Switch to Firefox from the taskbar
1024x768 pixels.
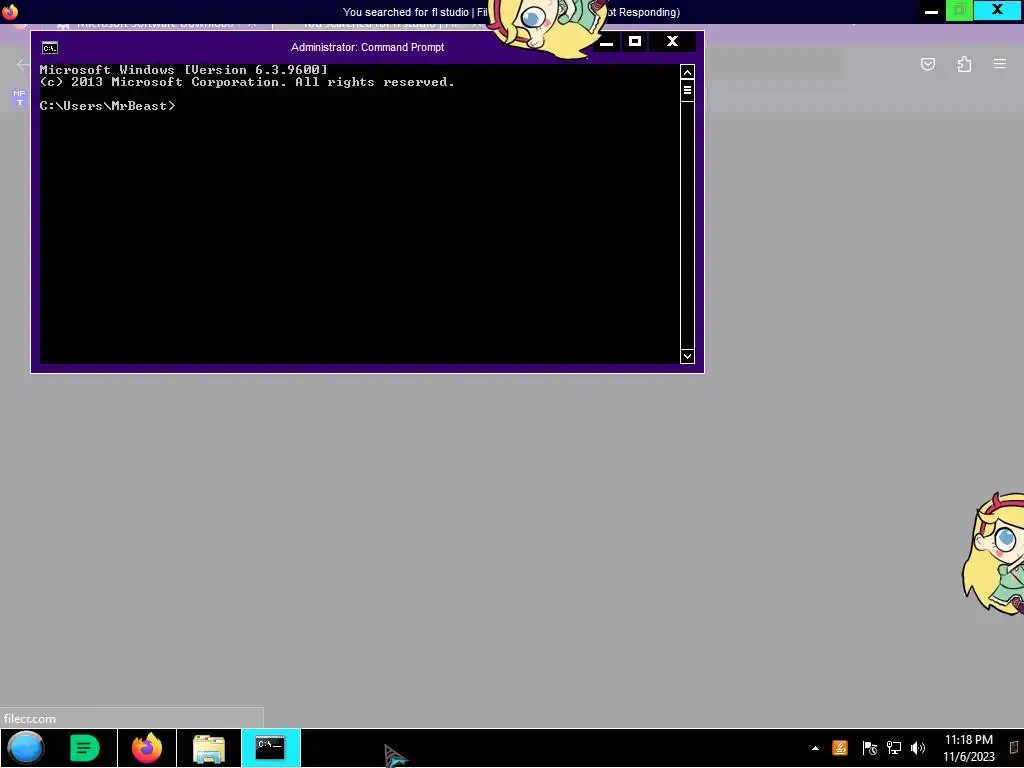(147, 748)
